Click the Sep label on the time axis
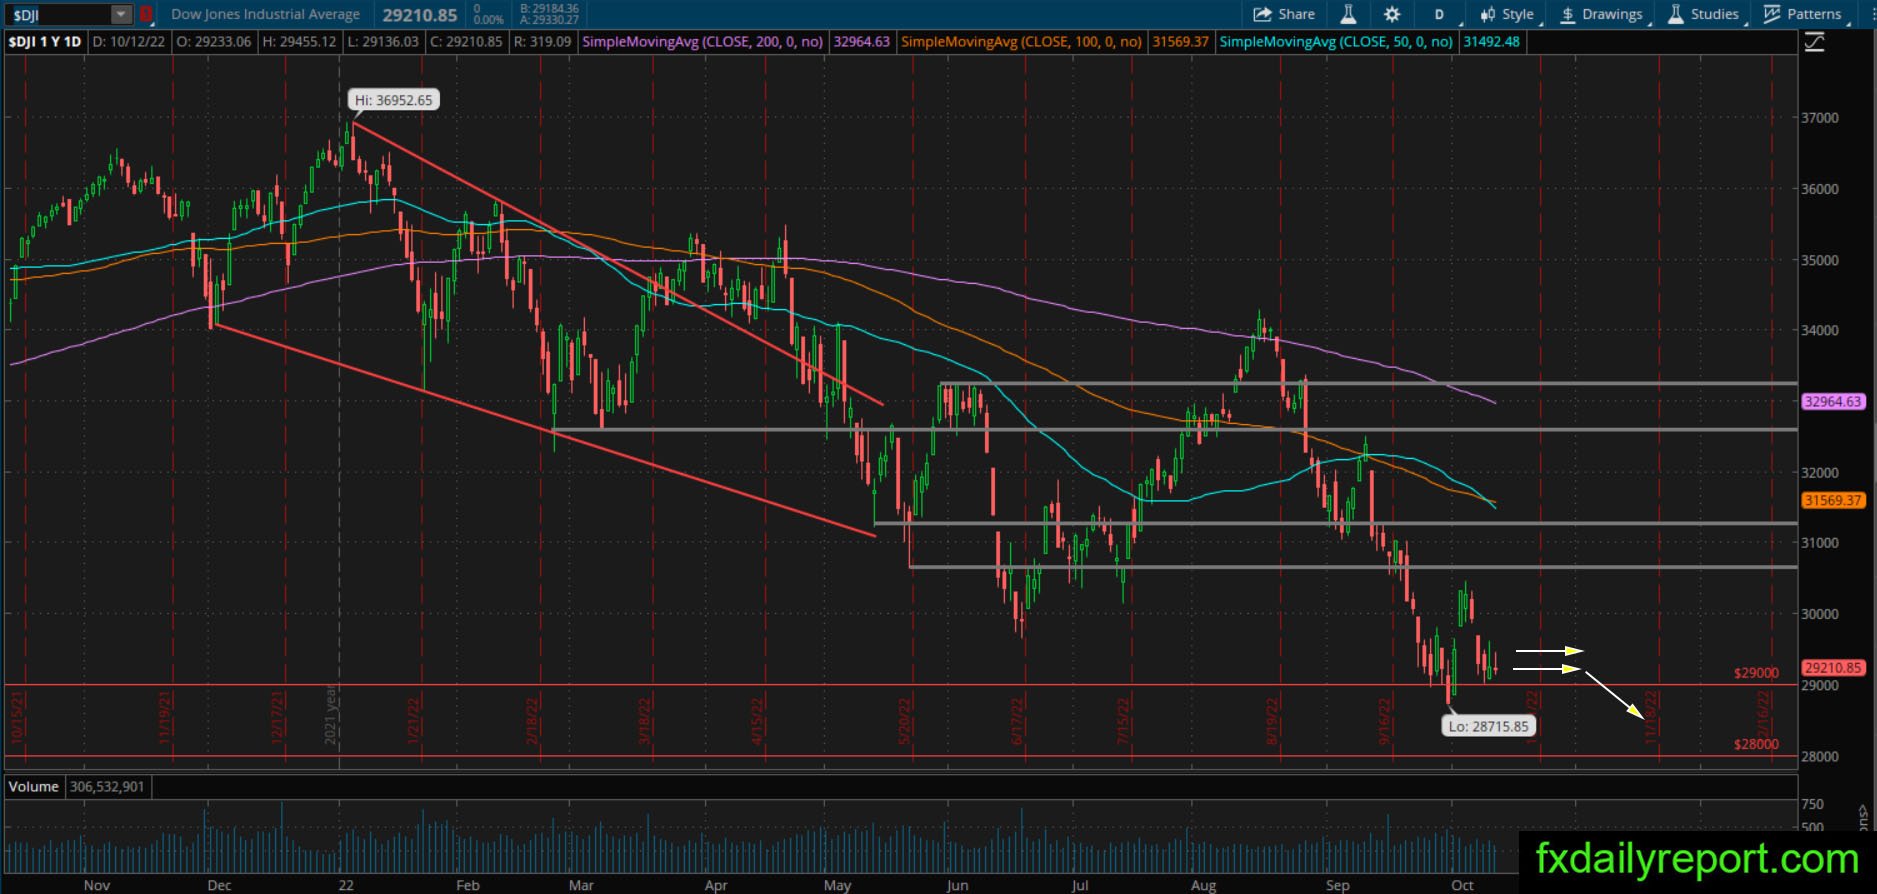 [1338, 885]
